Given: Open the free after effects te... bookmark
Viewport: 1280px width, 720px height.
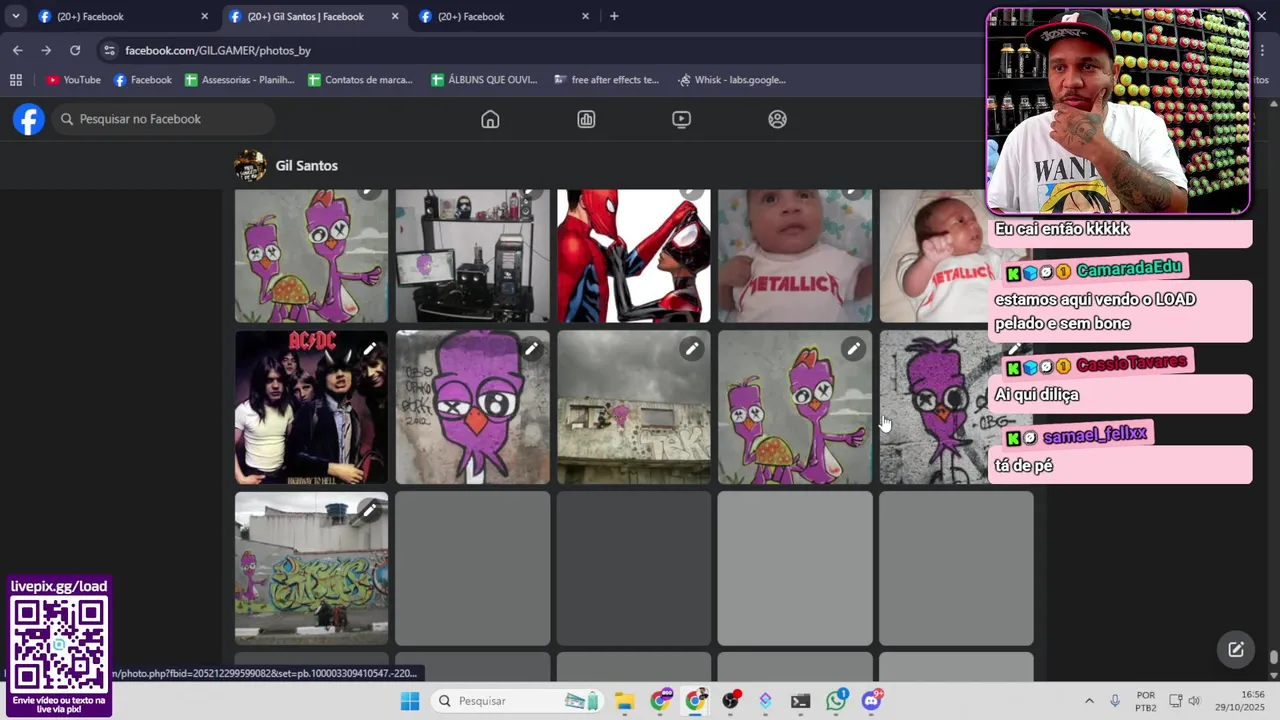Looking at the screenshot, I should [606, 80].
